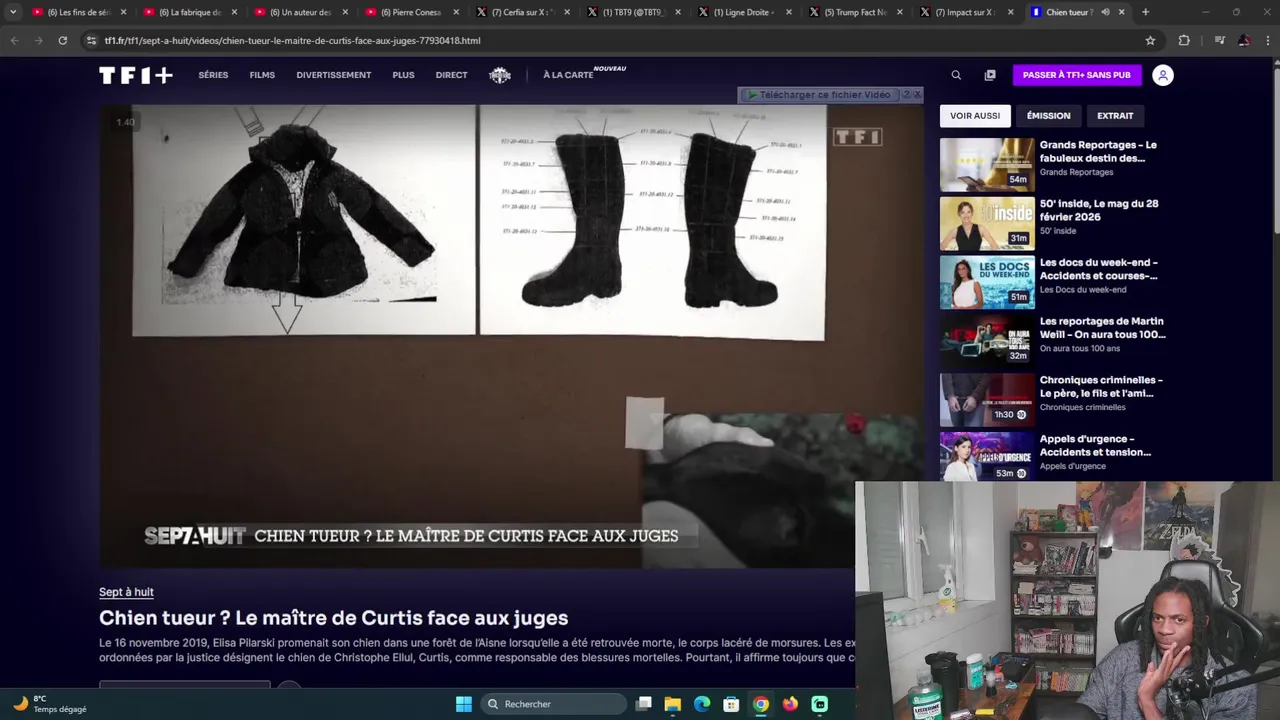
Task: Switch to the 'La fabrique de' YouTube tab
Action: coord(189,12)
